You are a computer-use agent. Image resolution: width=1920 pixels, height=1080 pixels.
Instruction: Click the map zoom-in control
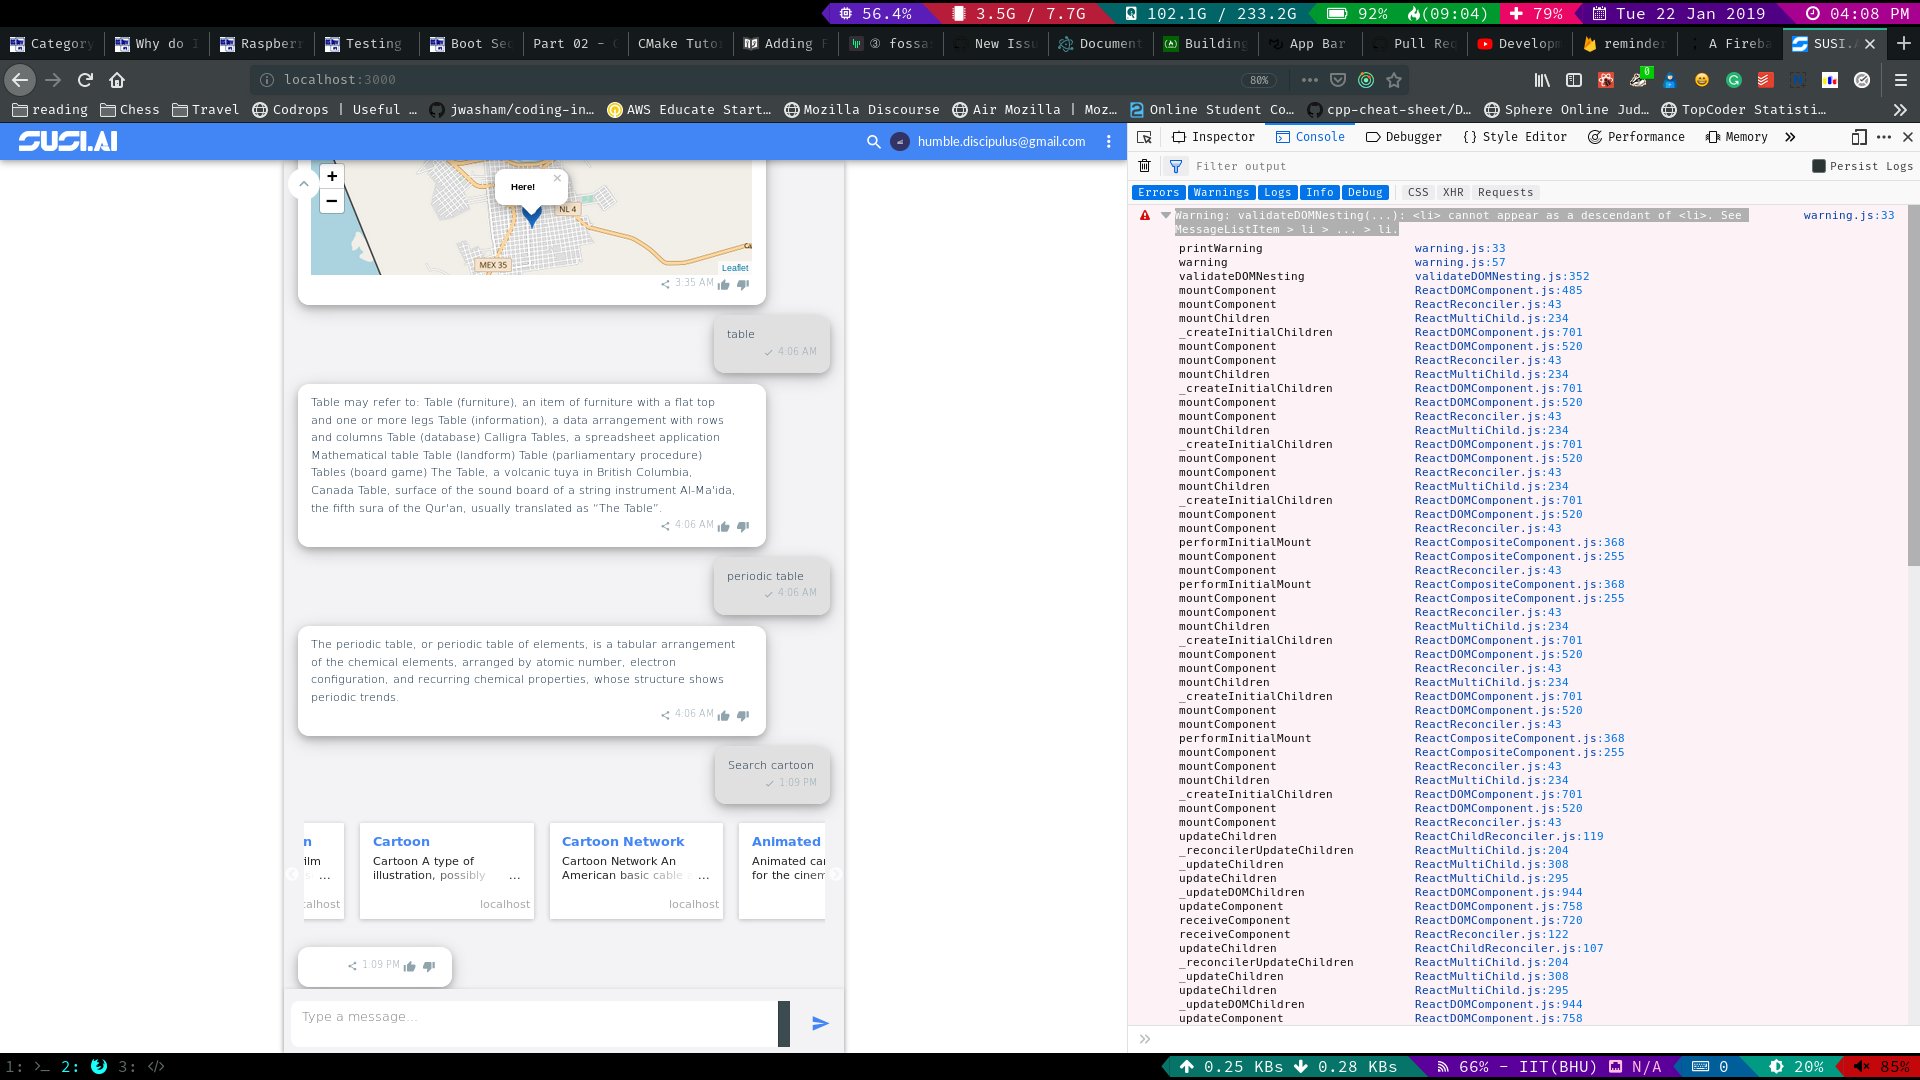coord(332,176)
